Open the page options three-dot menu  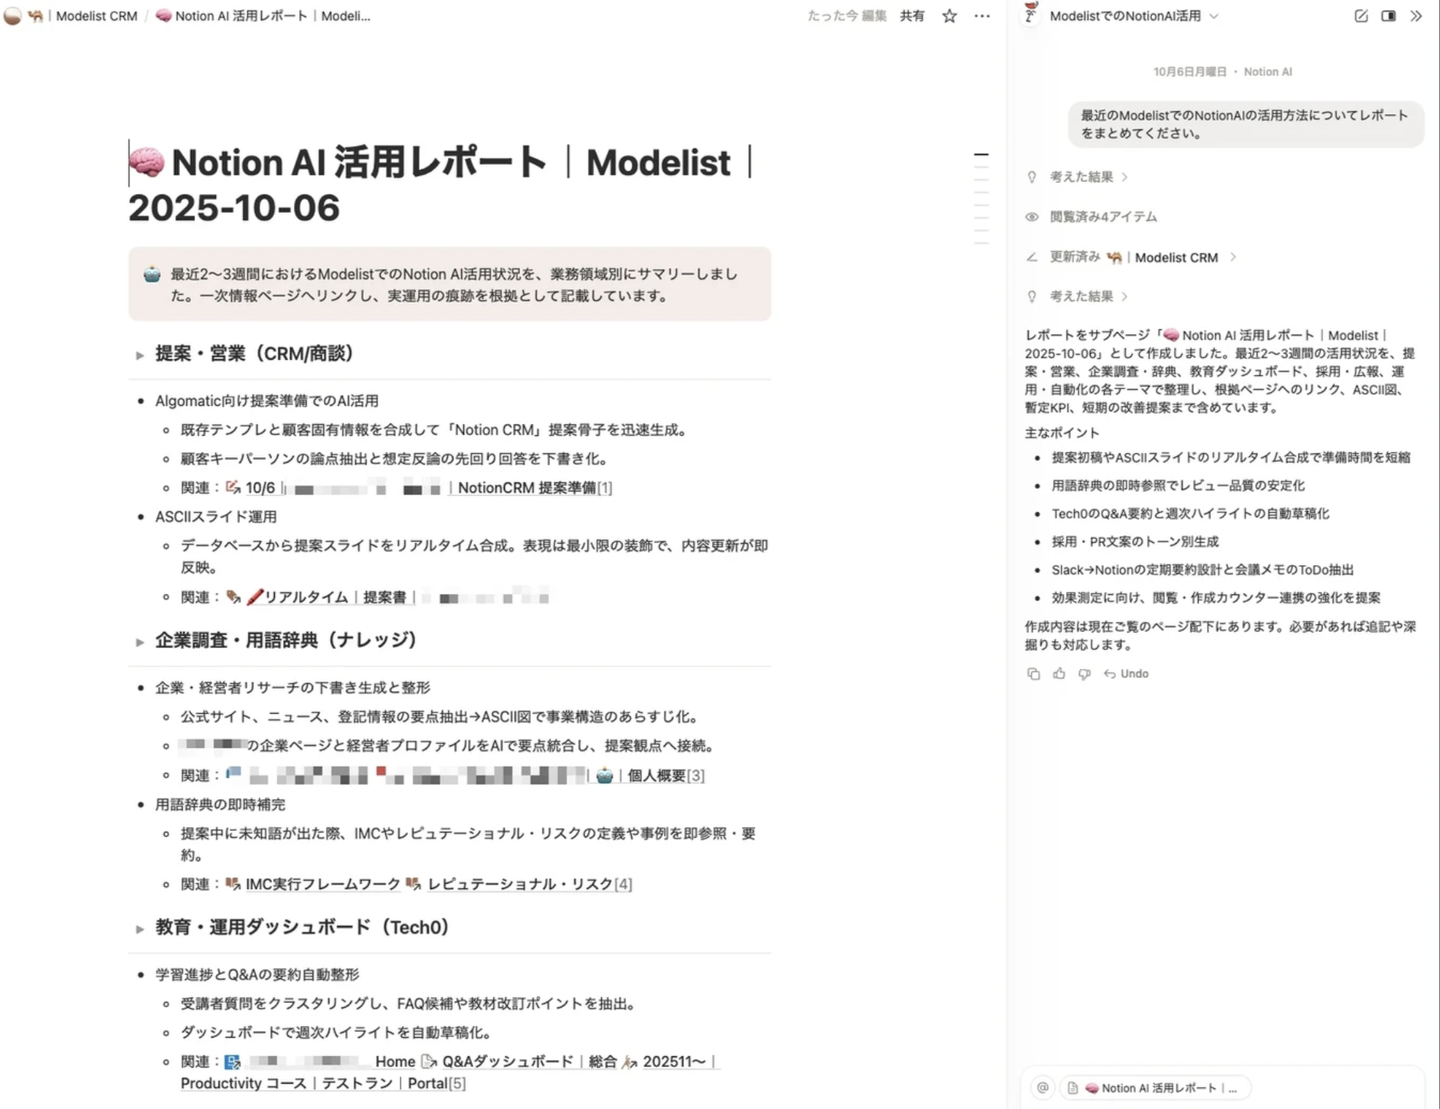(x=982, y=16)
